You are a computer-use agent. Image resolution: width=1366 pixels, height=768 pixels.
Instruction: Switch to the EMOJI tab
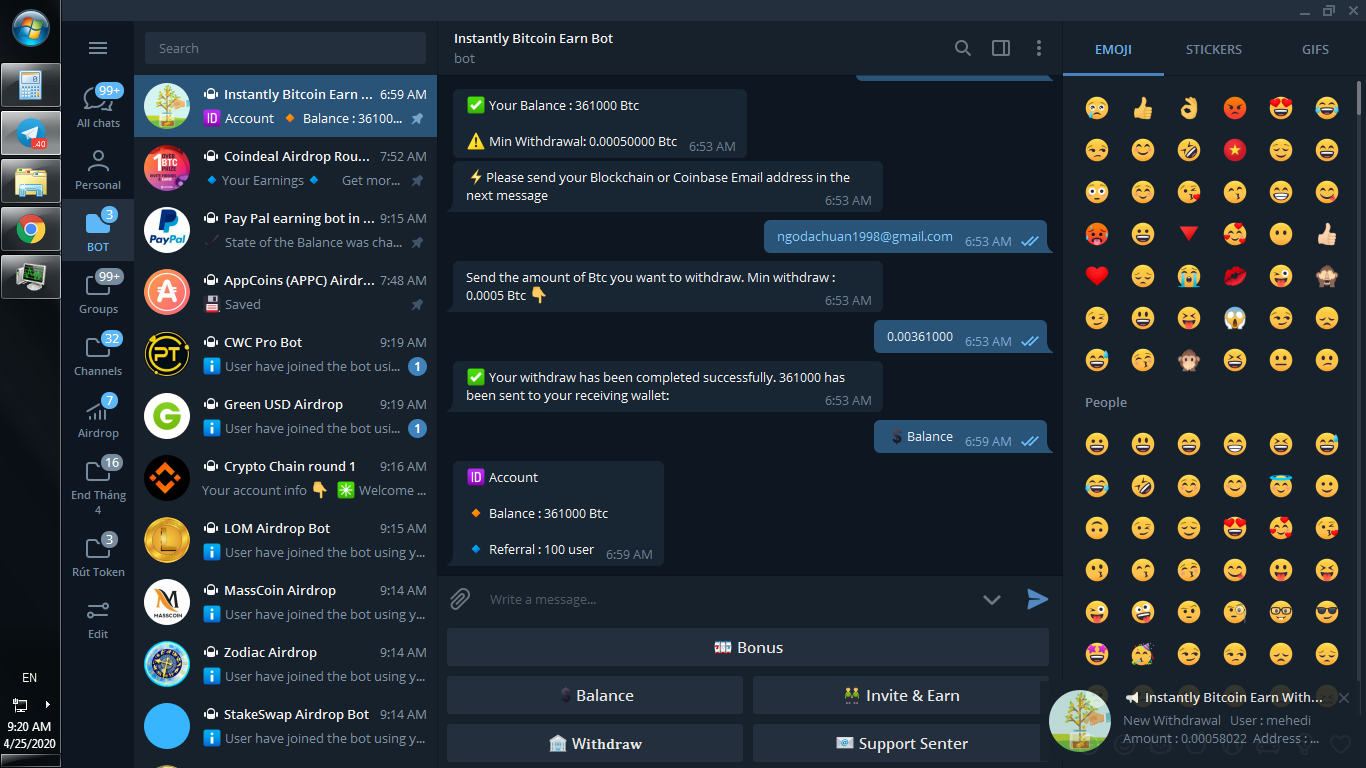tap(1113, 50)
